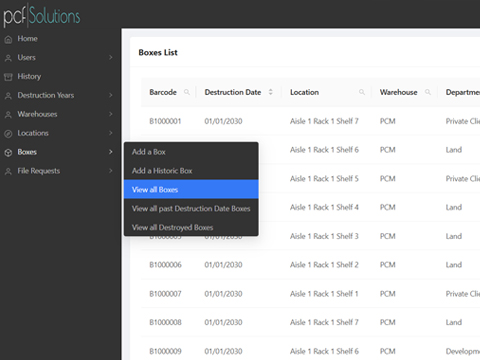This screenshot has width=480, height=360.
Task: Sort by Destruction Date using sort arrows
Action: point(270,92)
